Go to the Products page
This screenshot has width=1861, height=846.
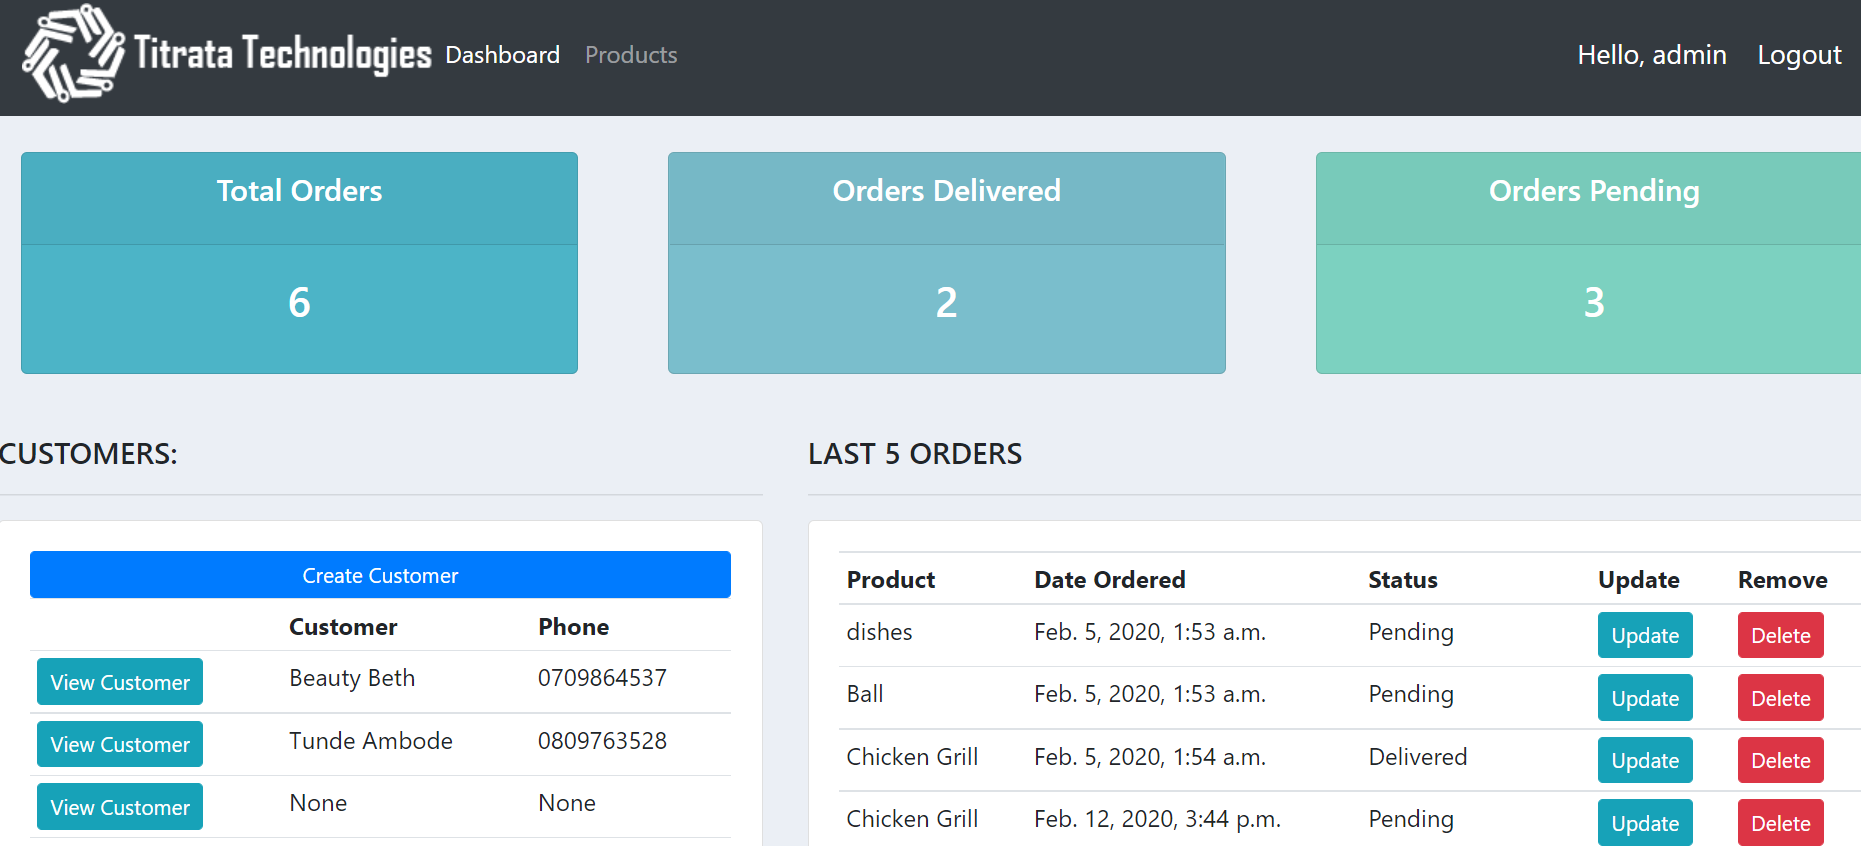[x=631, y=55]
